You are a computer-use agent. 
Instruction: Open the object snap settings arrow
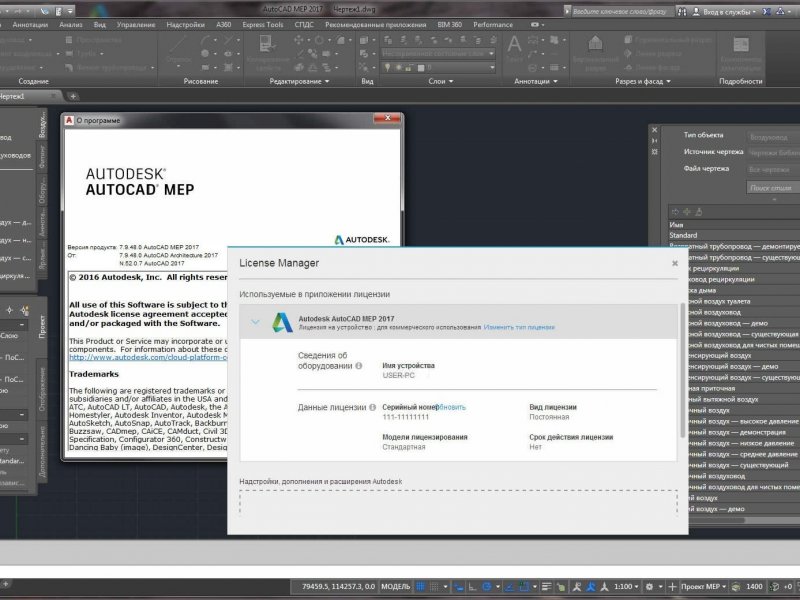[535, 587]
